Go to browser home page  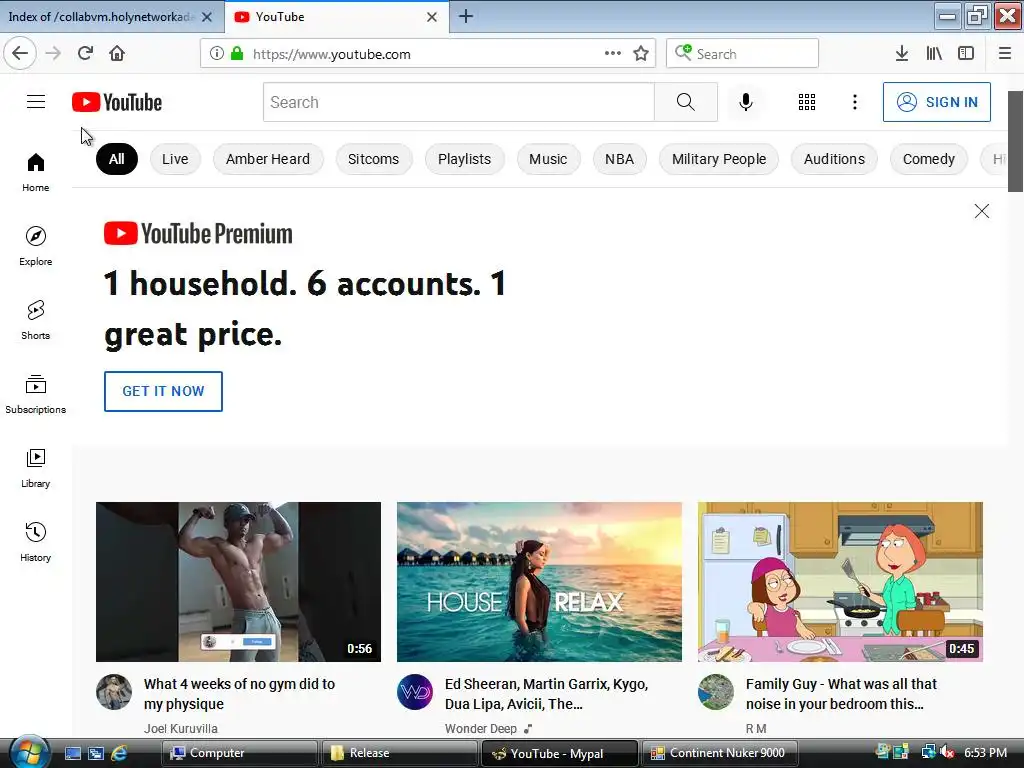pos(117,54)
